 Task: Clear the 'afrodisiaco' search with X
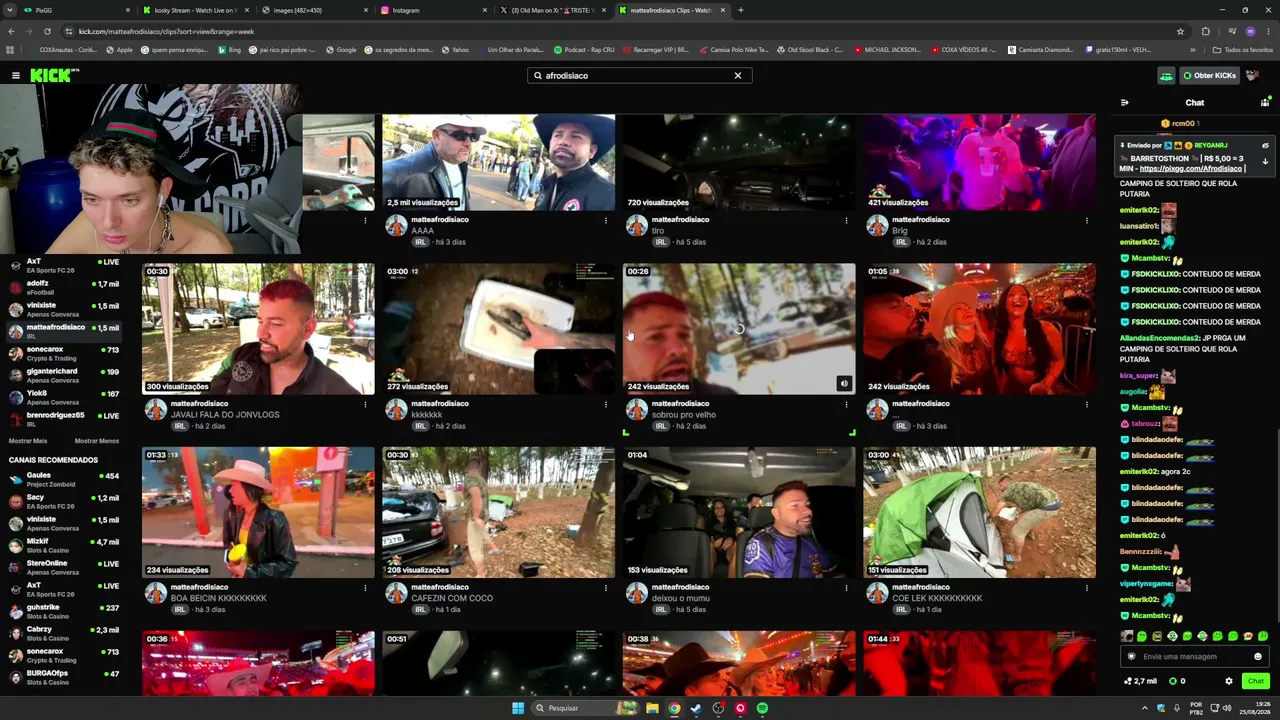click(738, 75)
